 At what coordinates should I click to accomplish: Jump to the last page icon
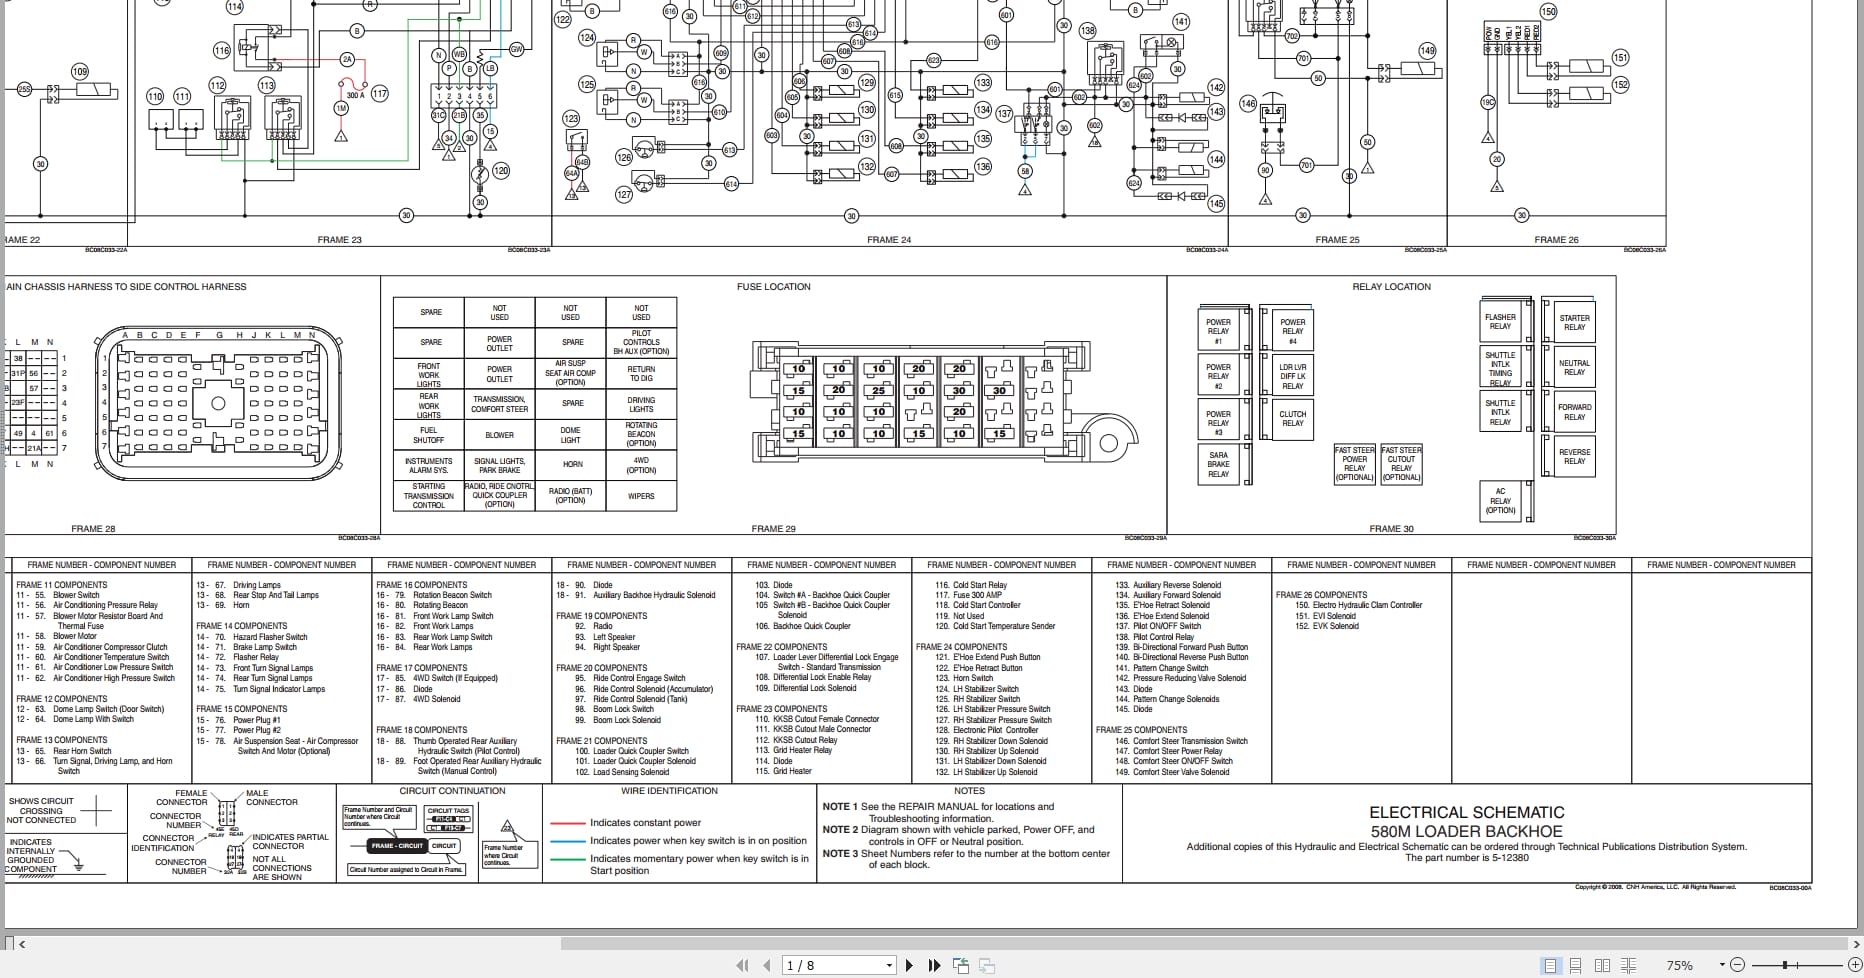coord(934,965)
